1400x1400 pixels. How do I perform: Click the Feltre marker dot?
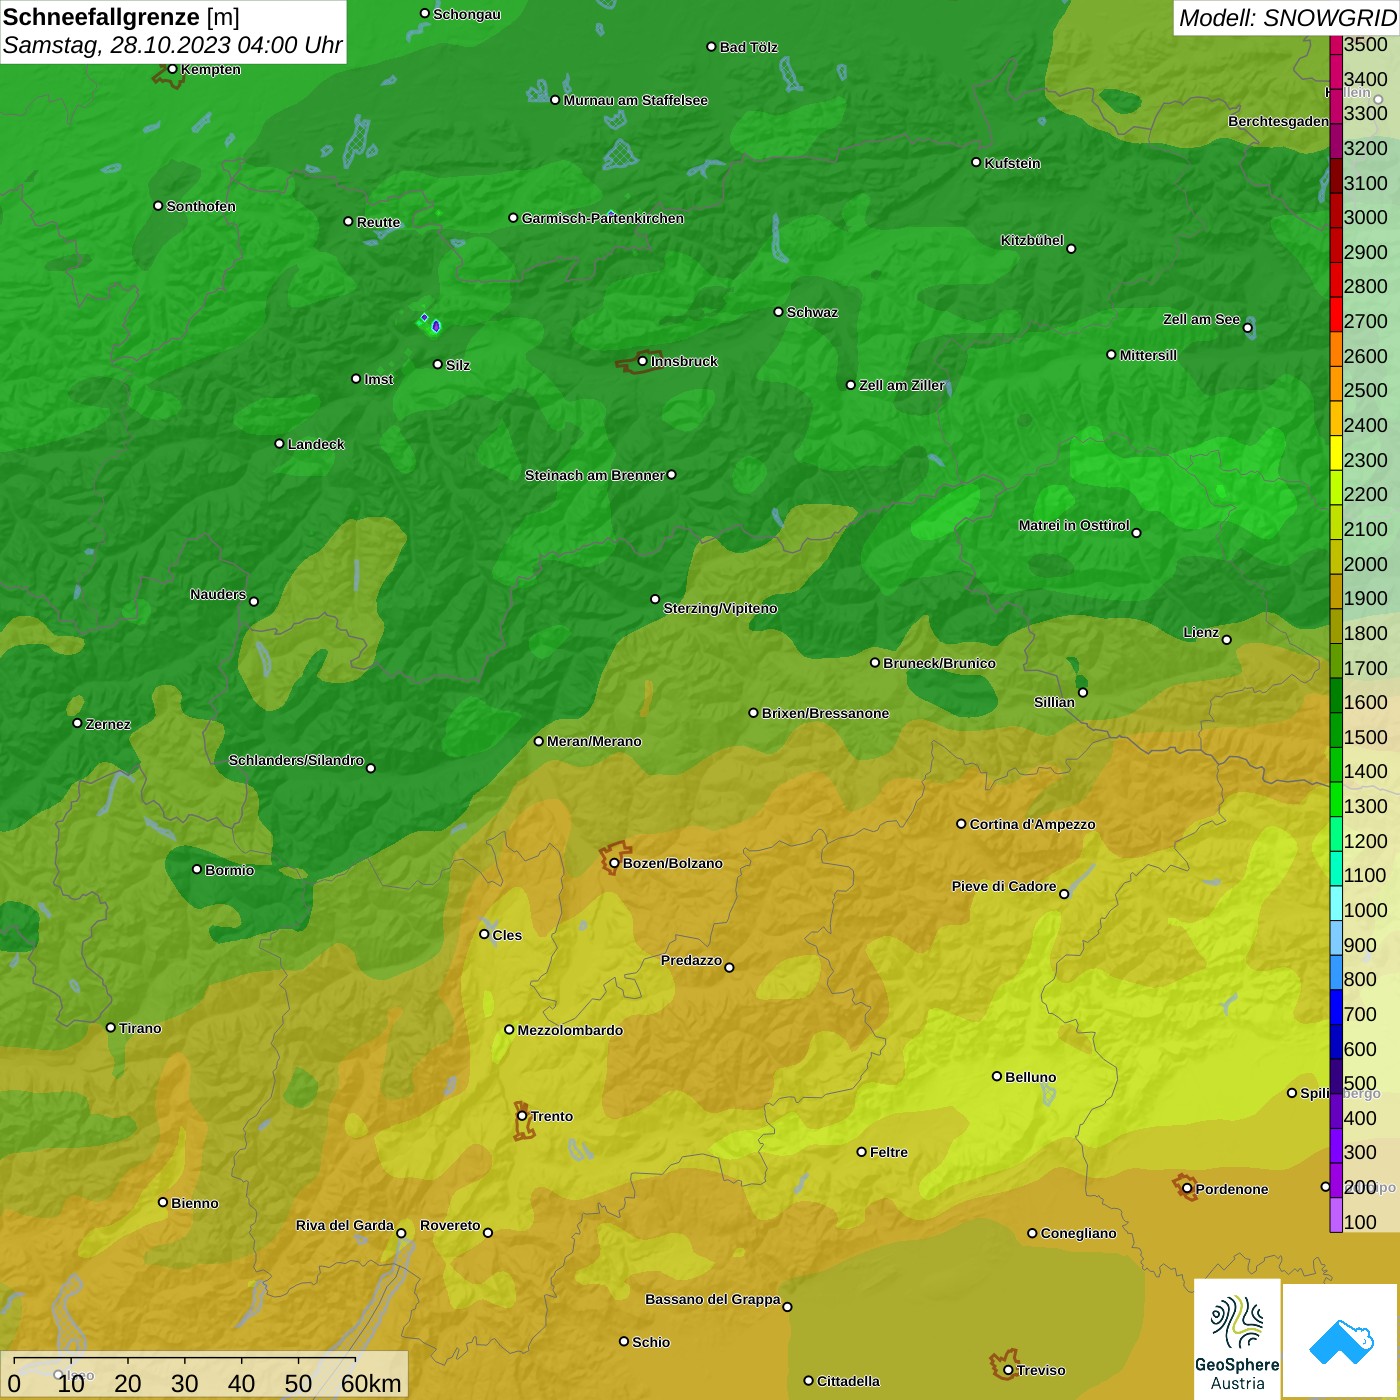(862, 1152)
